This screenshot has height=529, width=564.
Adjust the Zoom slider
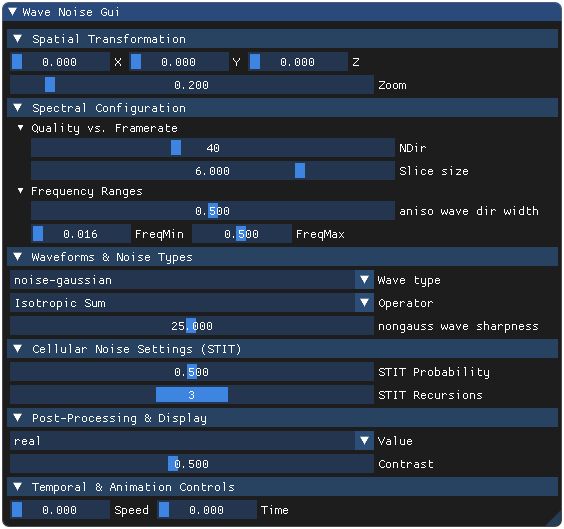click(x=192, y=85)
